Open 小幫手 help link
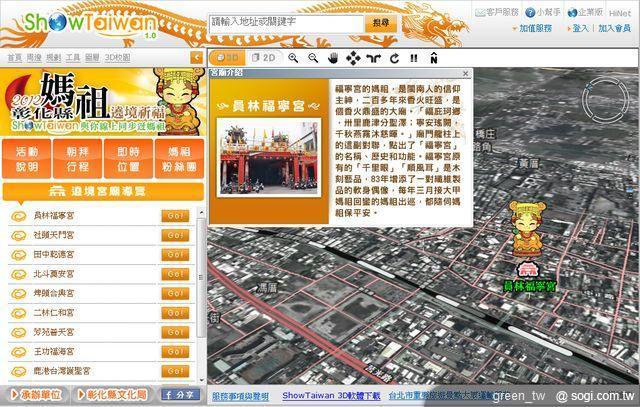The width and height of the screenshot is (640, 407). point(543,12)
